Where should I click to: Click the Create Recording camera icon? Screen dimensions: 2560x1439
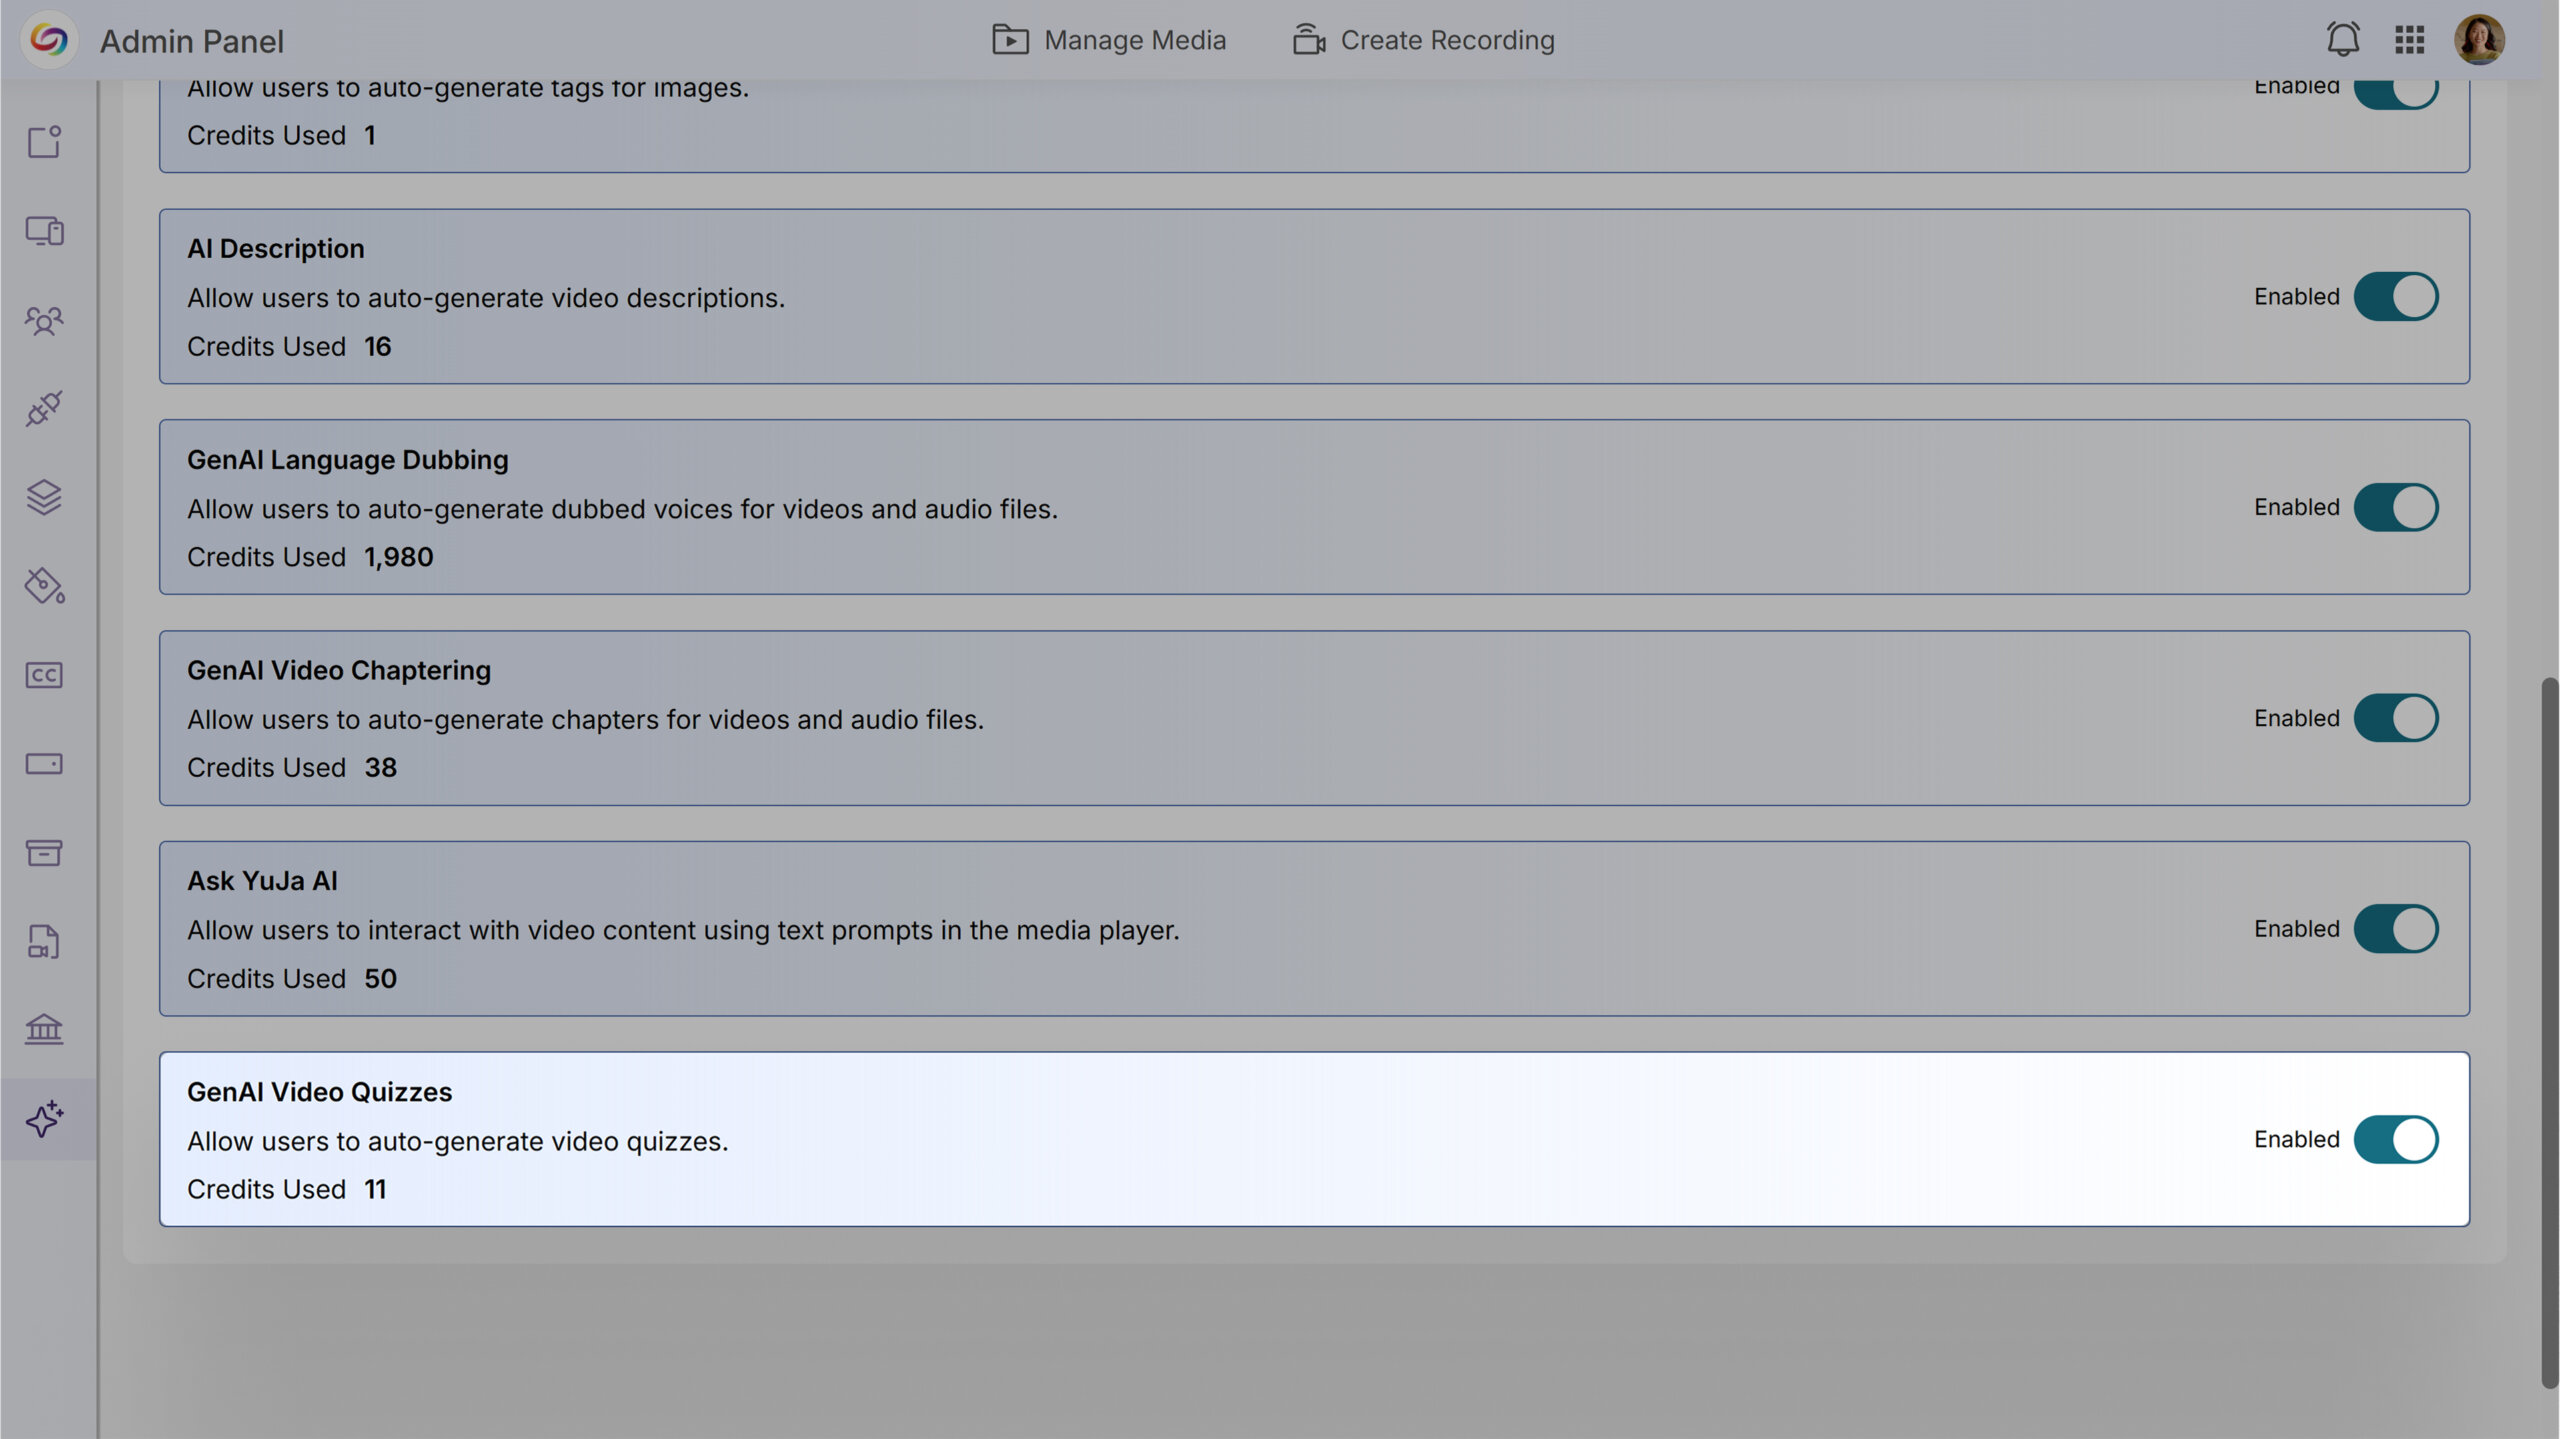click(x=1309, y=40)
